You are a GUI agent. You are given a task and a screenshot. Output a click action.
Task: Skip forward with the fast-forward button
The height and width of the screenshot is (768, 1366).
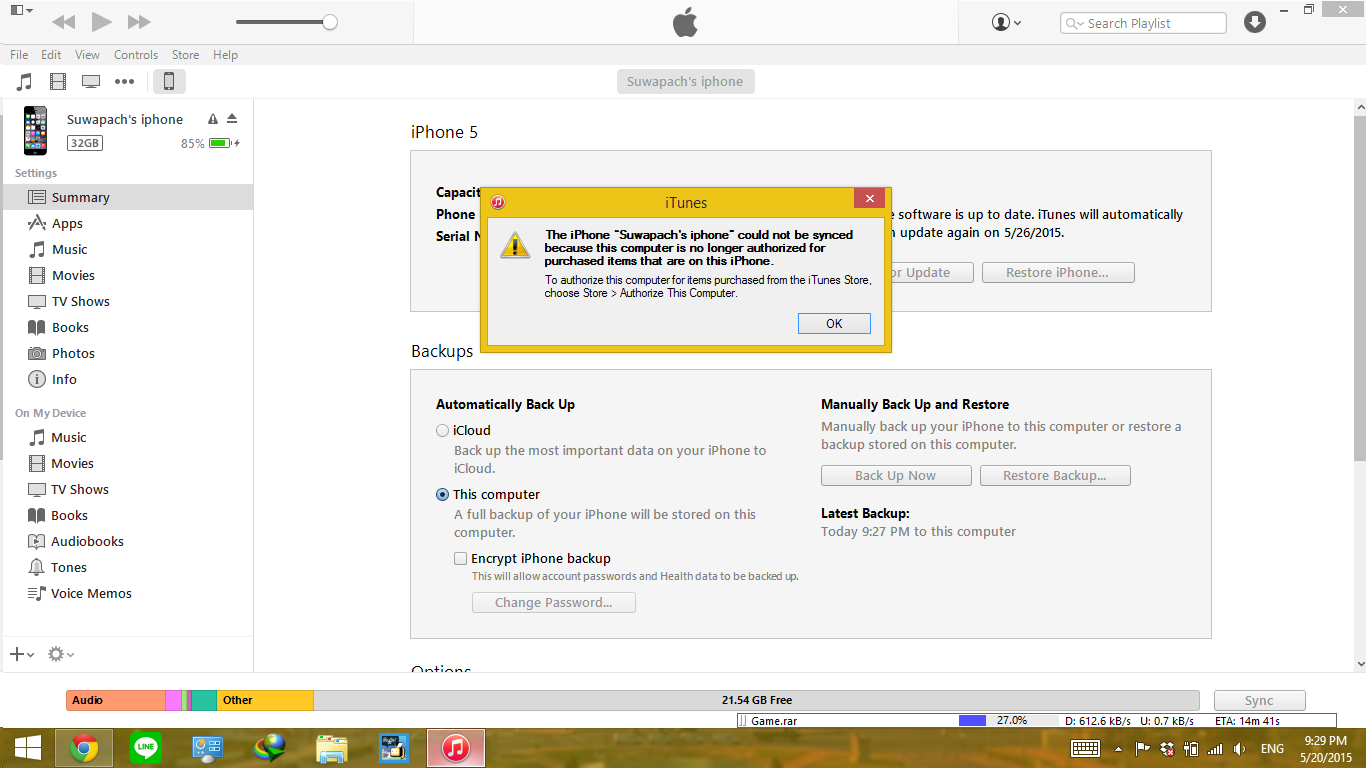coord(139,22)
